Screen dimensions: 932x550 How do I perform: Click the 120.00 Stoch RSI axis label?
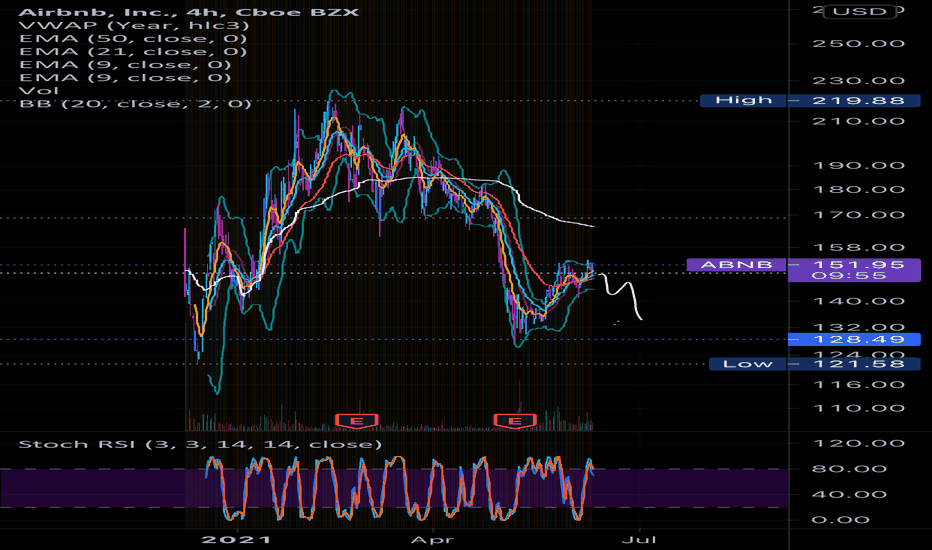coord(858,443)
